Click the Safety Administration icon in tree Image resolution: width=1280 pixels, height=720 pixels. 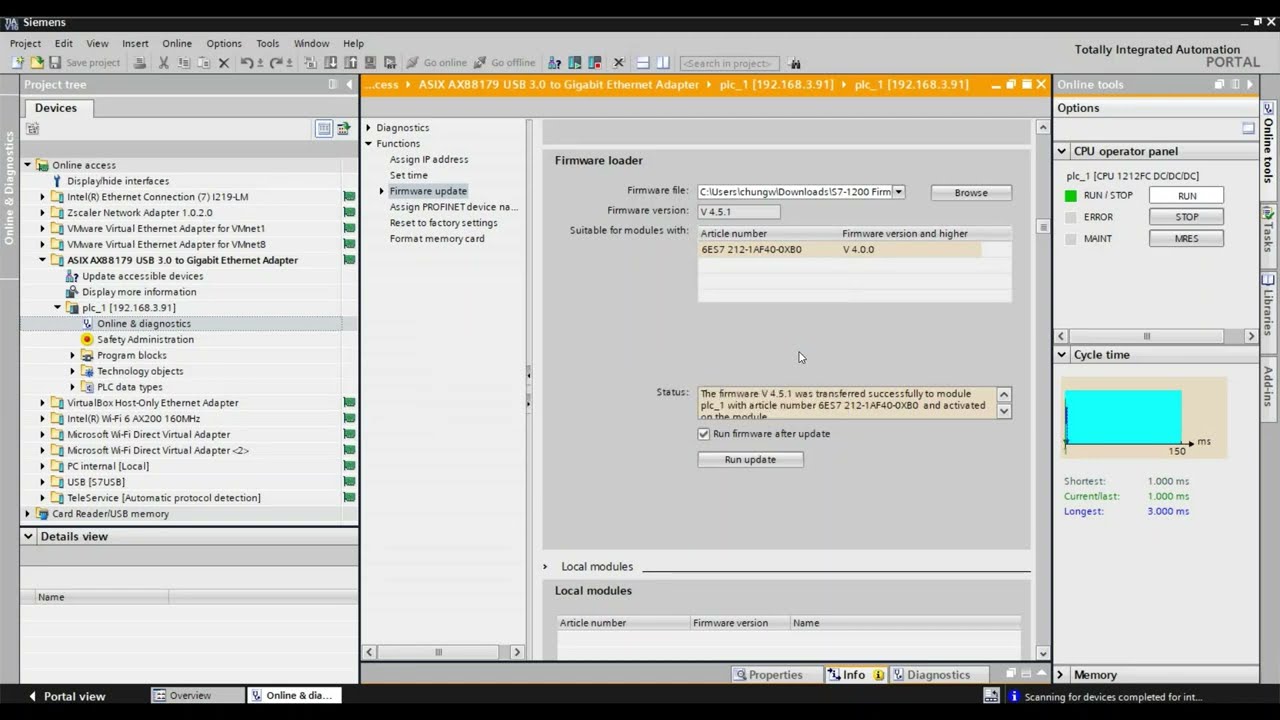click(x=87, y=340)
